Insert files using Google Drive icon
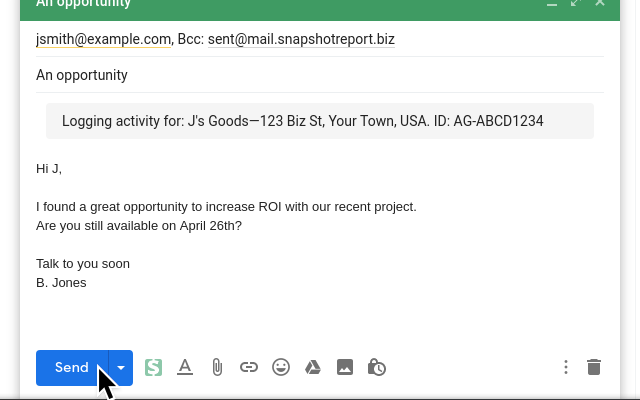Image resolution: width=640 pixels, height=400 pixels. coord(313,367)
